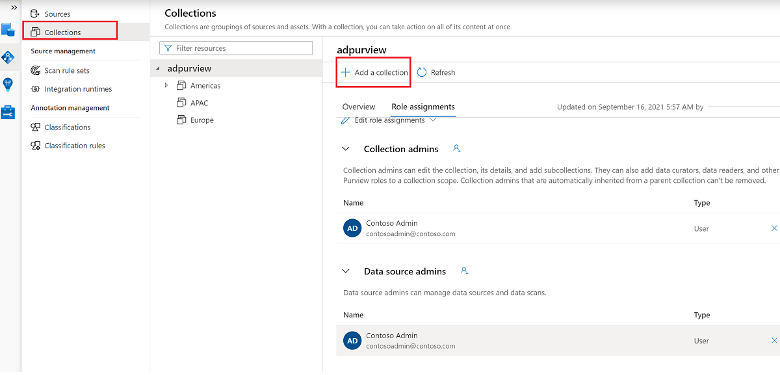Click the Name column header under Collection admins

pos(353,203)
